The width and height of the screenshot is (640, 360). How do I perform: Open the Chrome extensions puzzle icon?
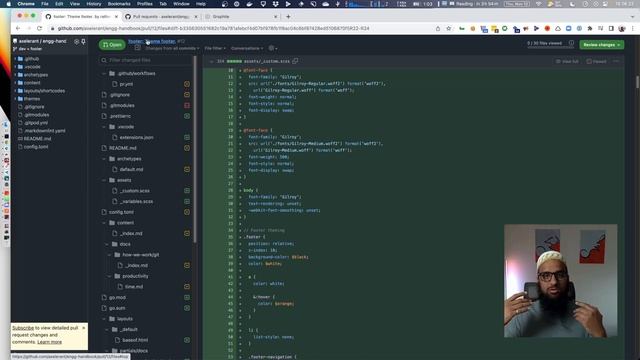click(590, 29)
